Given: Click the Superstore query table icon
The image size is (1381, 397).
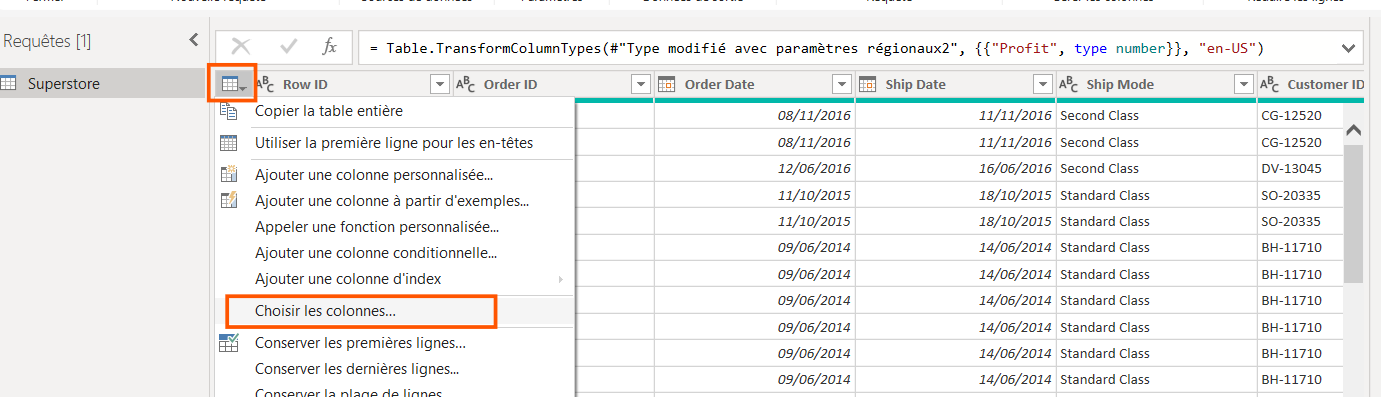Looking at the screenshot, I should pyautogui.click(x=8, y=84).
